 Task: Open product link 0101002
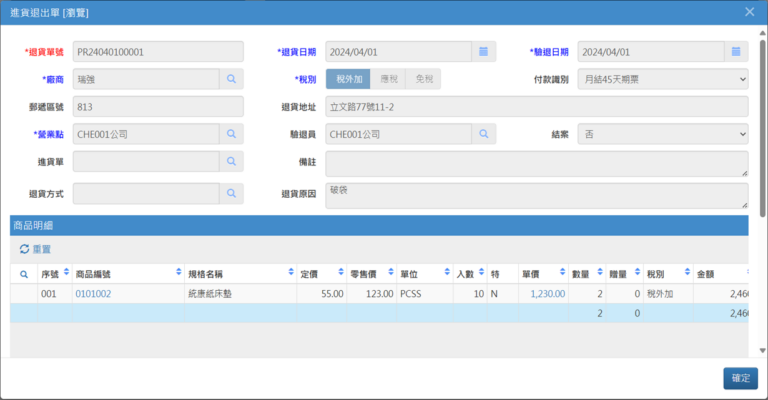(93, 294)
